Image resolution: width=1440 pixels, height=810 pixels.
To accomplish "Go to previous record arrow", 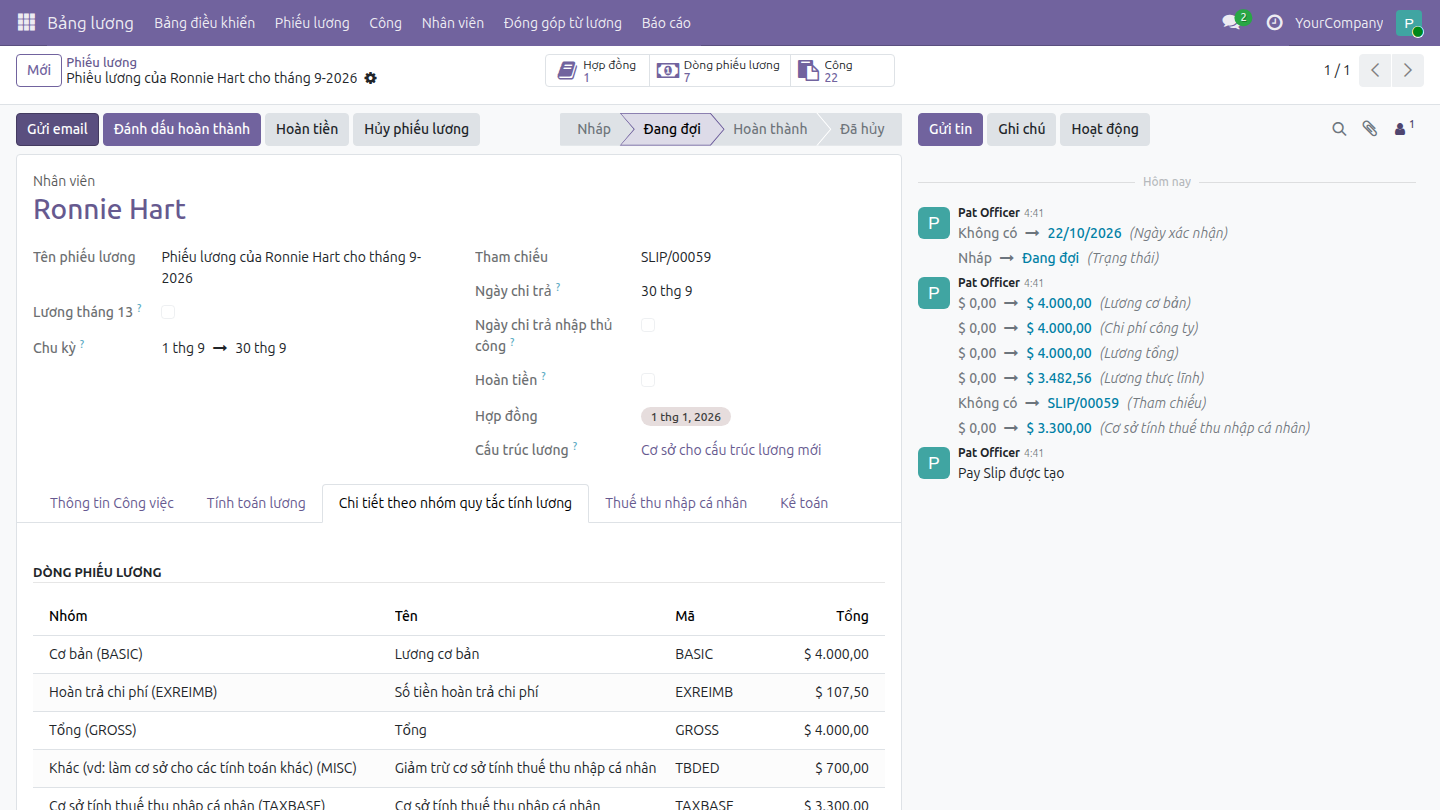I will click(x=1376, y=70).
